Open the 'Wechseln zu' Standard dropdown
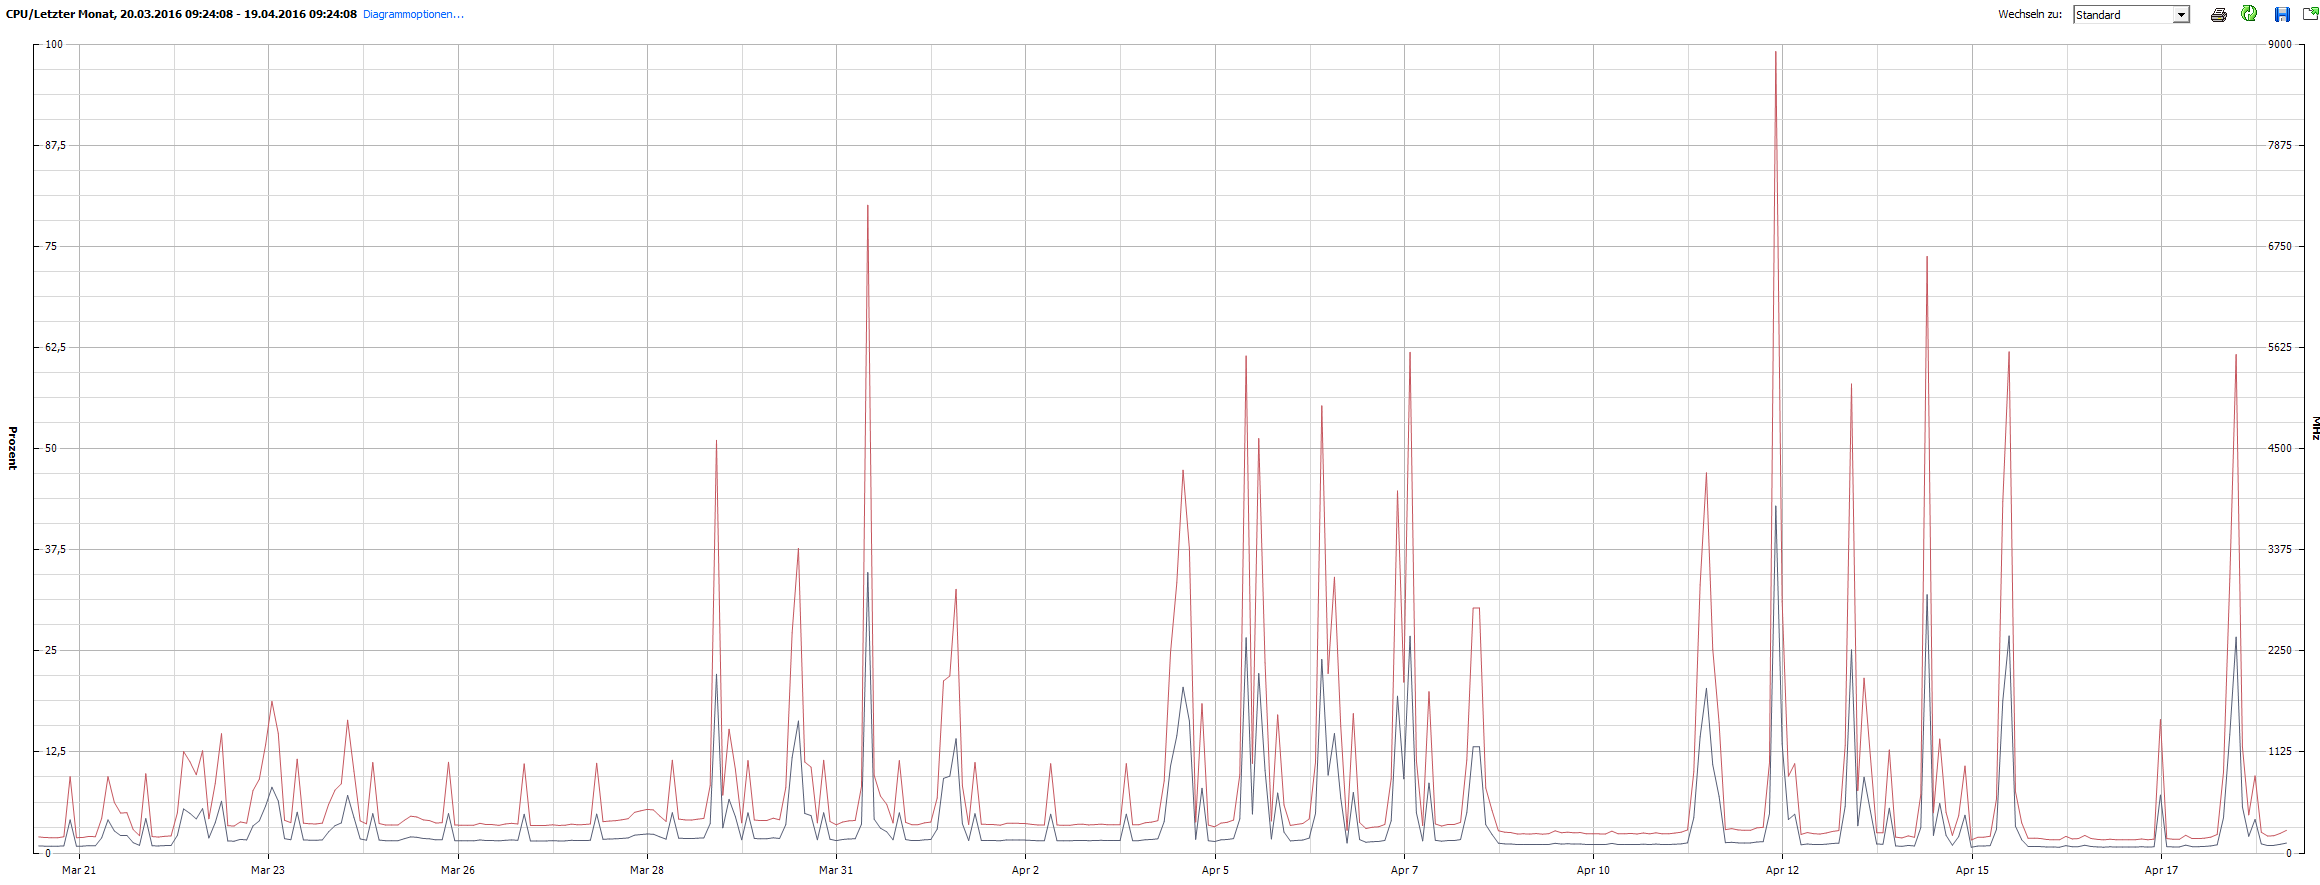 click(x=2132, y=15)
